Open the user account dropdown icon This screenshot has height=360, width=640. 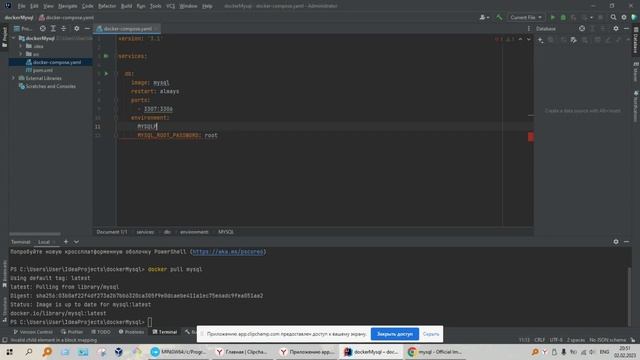(484, 18)
